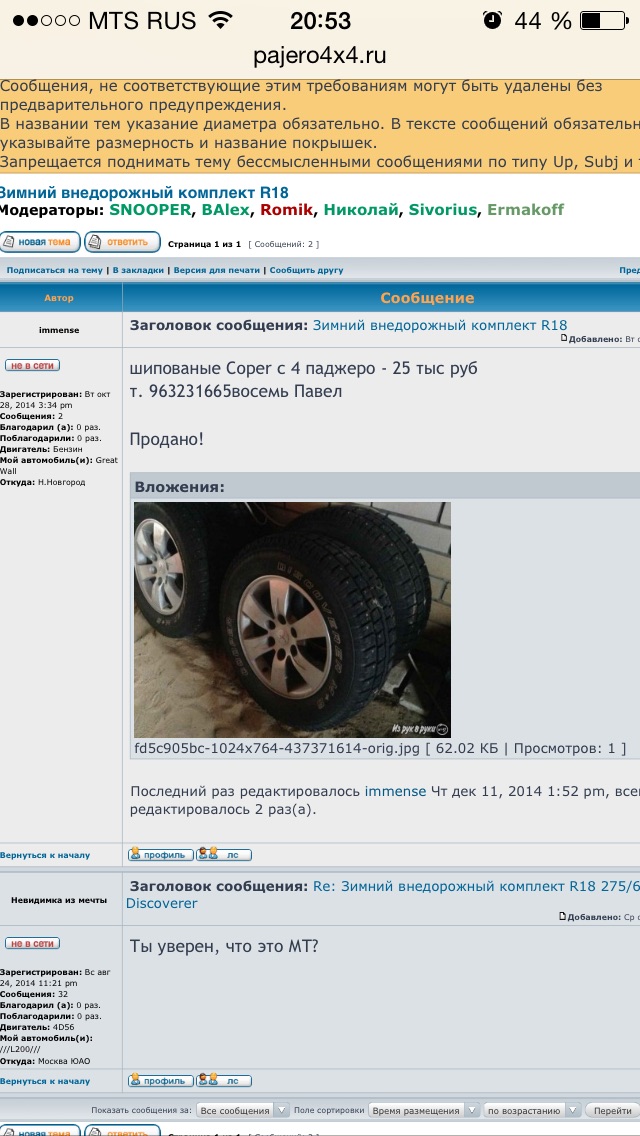Screen dimensions: 640x1136
Task: Send private message to Невидимка из мечты
Action: pyautogui.click(x=224, y=1081)
